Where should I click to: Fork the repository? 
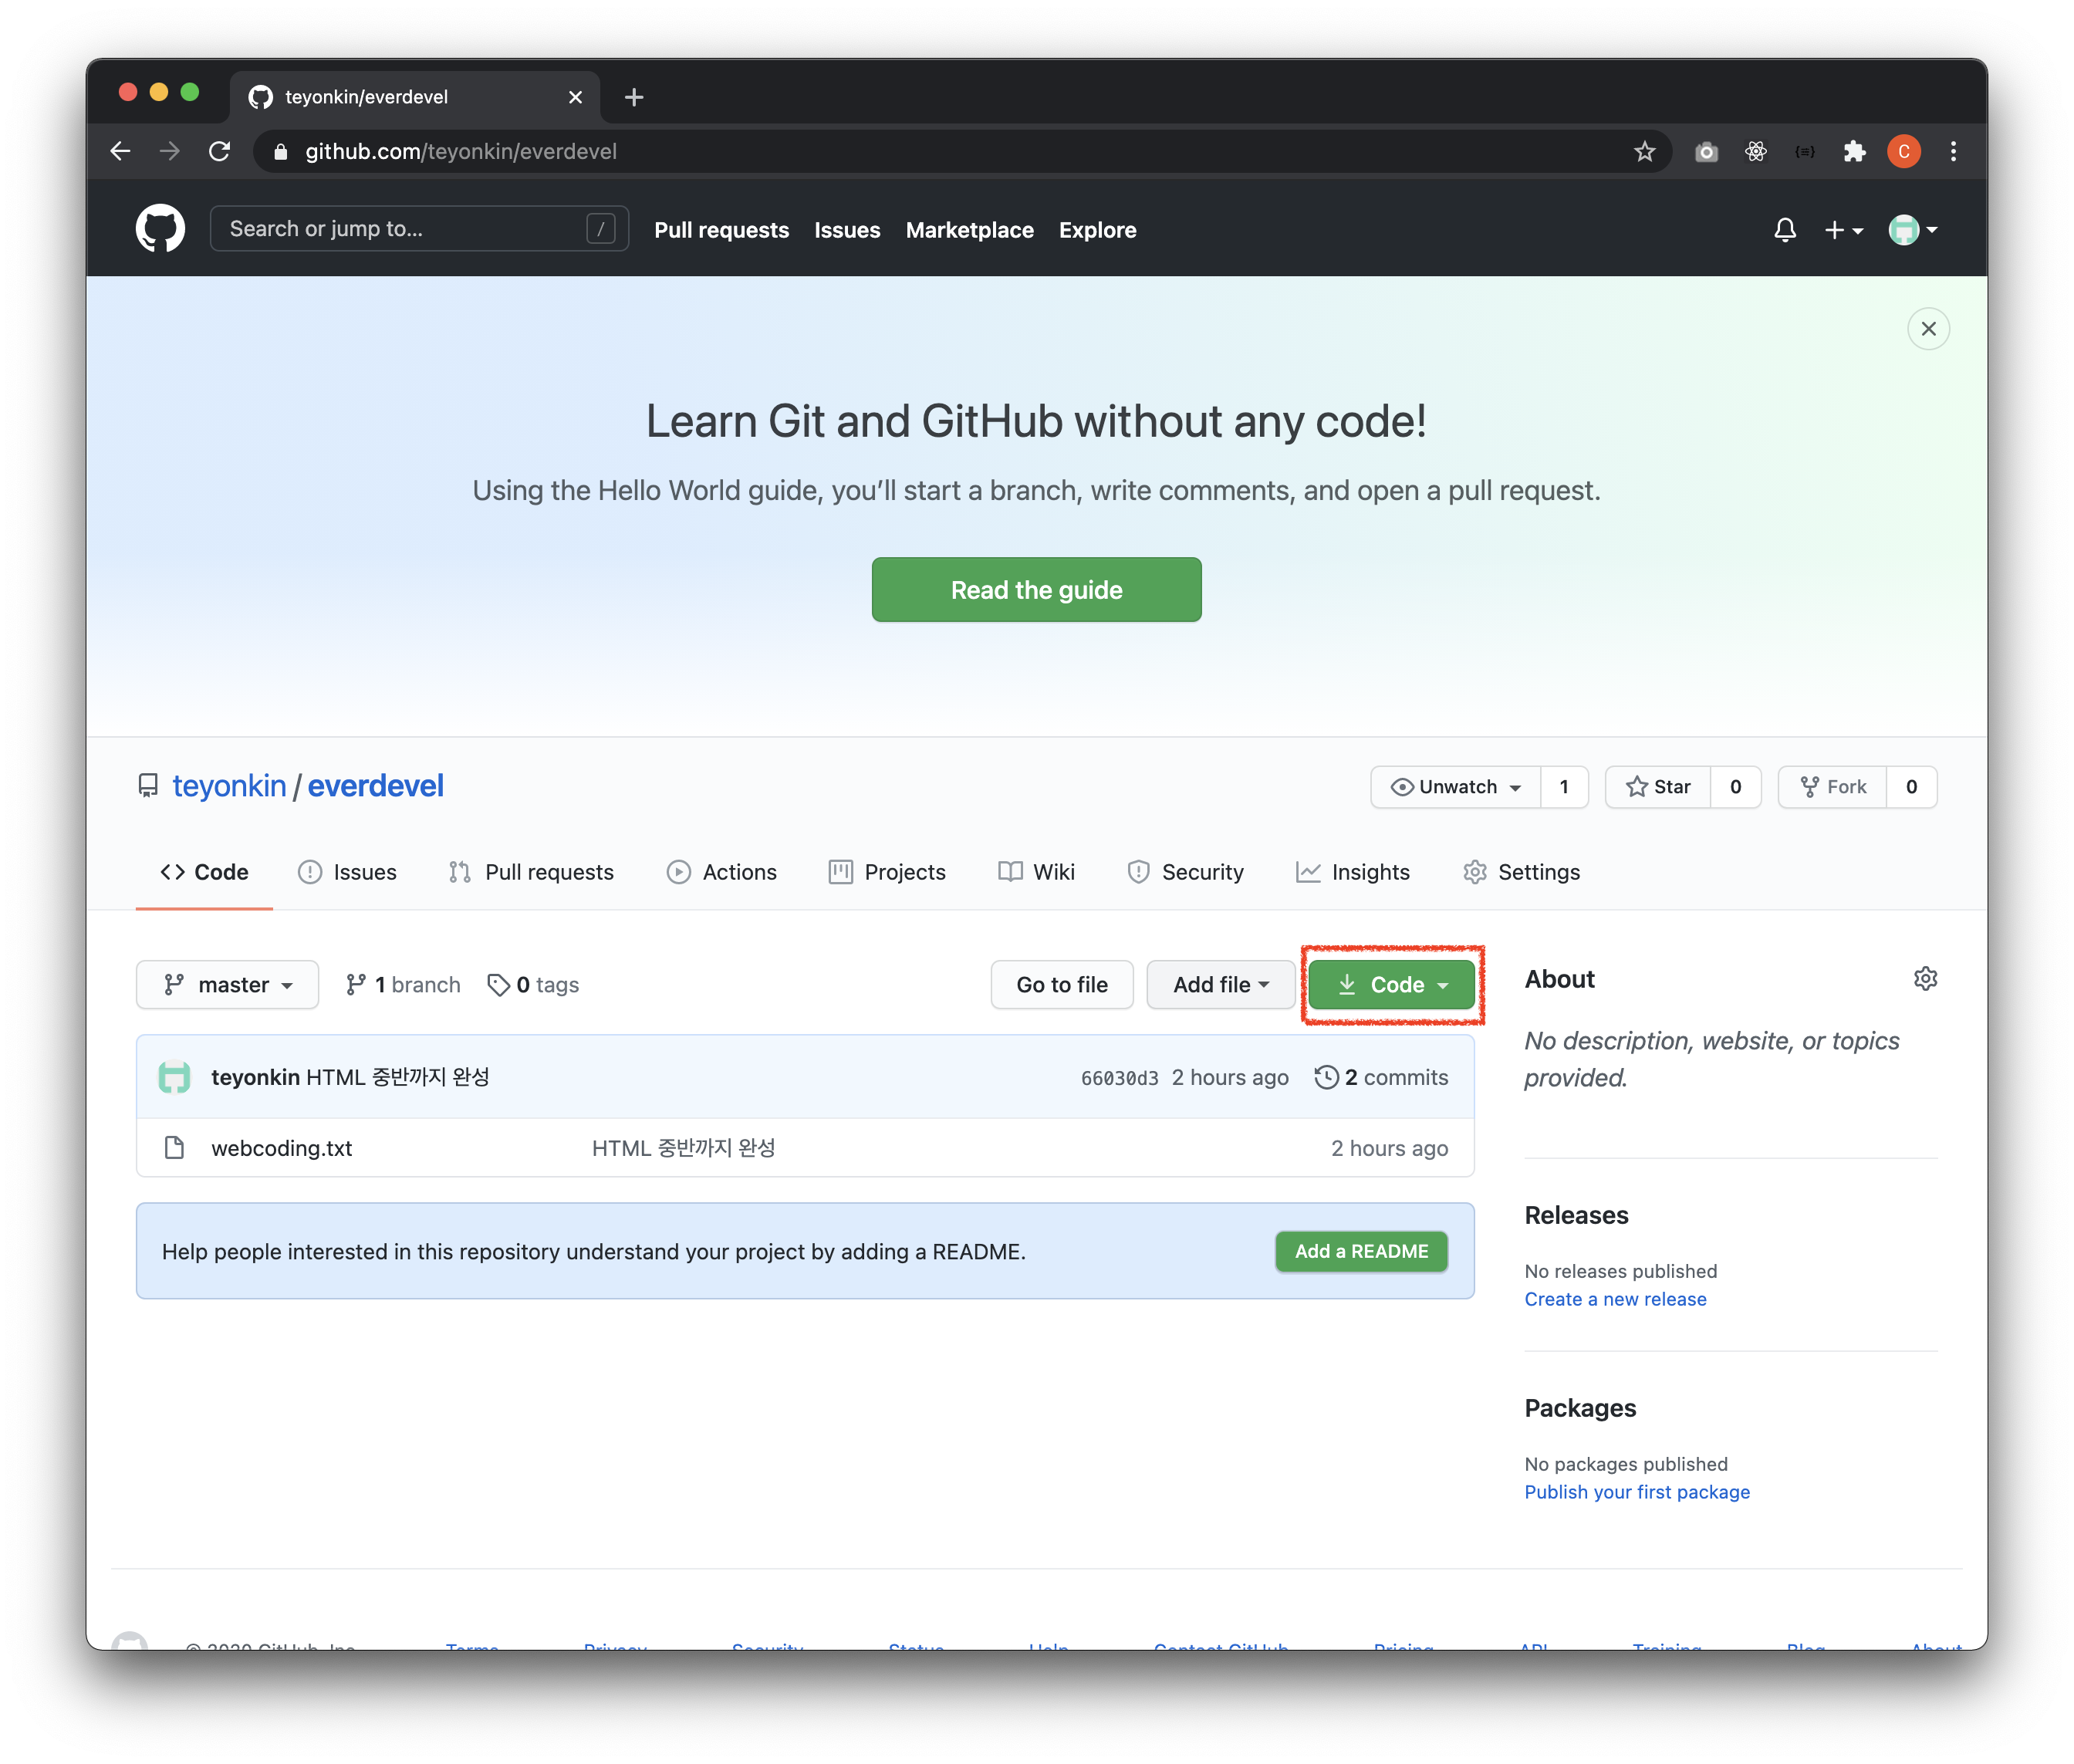tap(1832, 787)
